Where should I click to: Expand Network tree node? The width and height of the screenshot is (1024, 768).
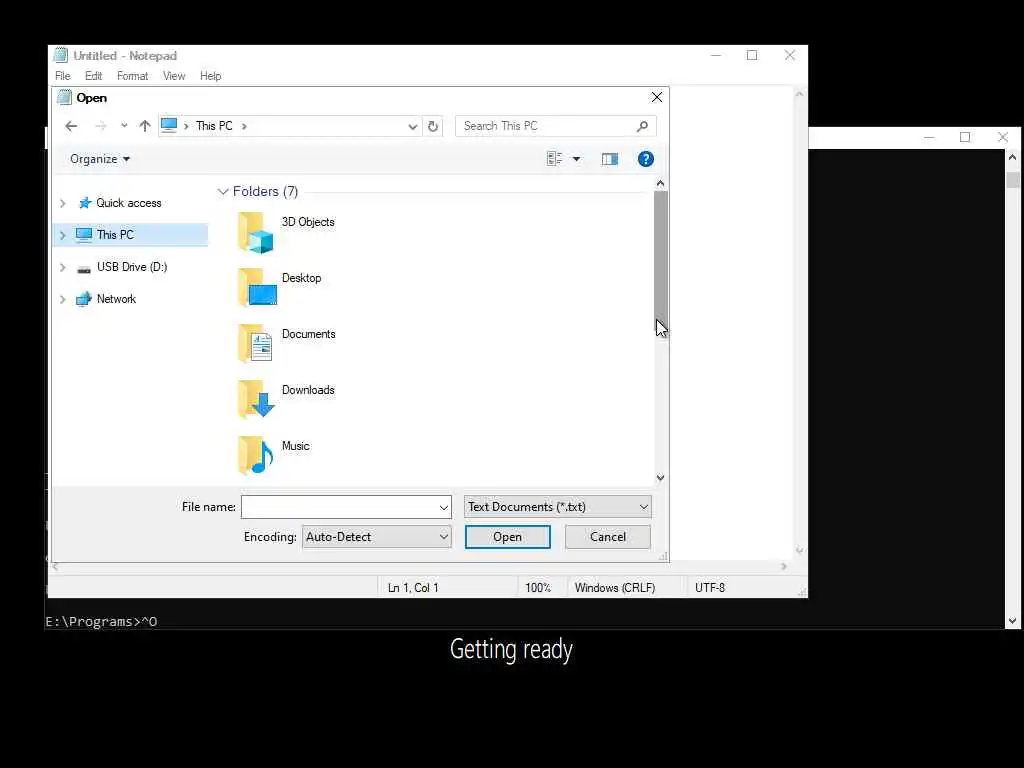tap(63, 299)
